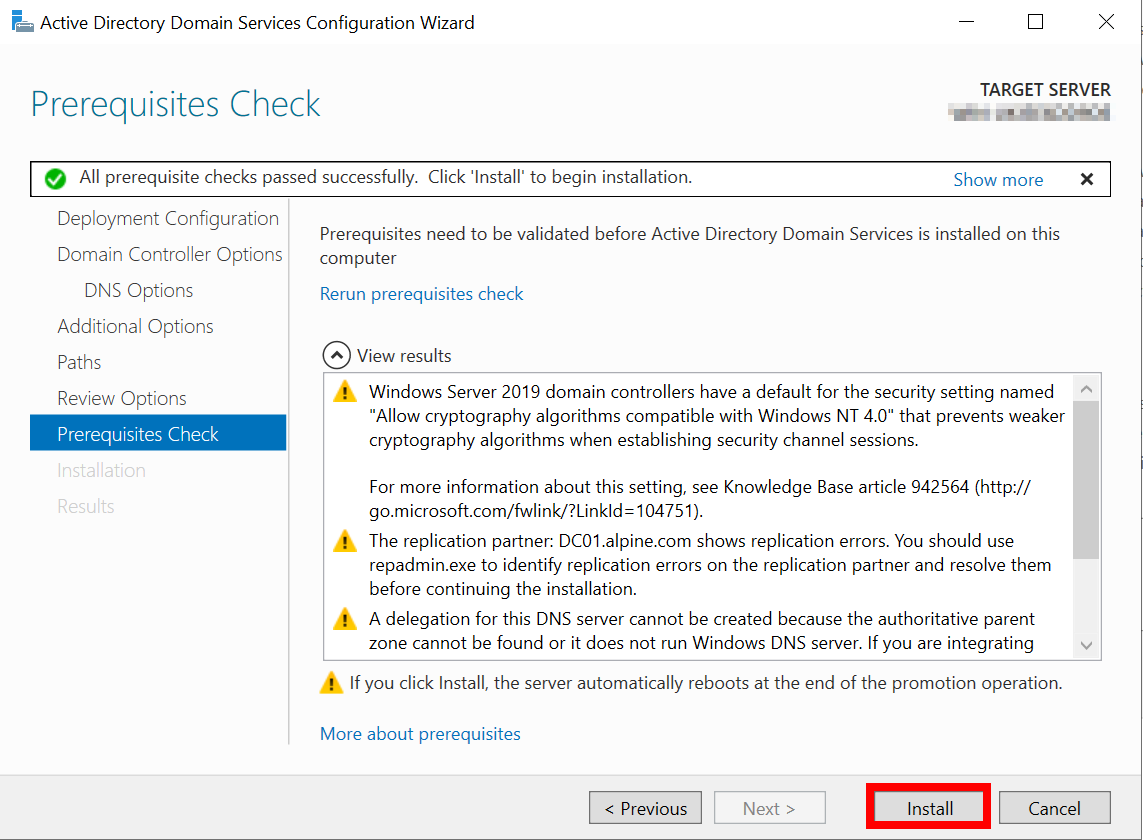This screenshot has width=1143, height=840.
Task: Click the disabled Results step
Action: point(86,506)
